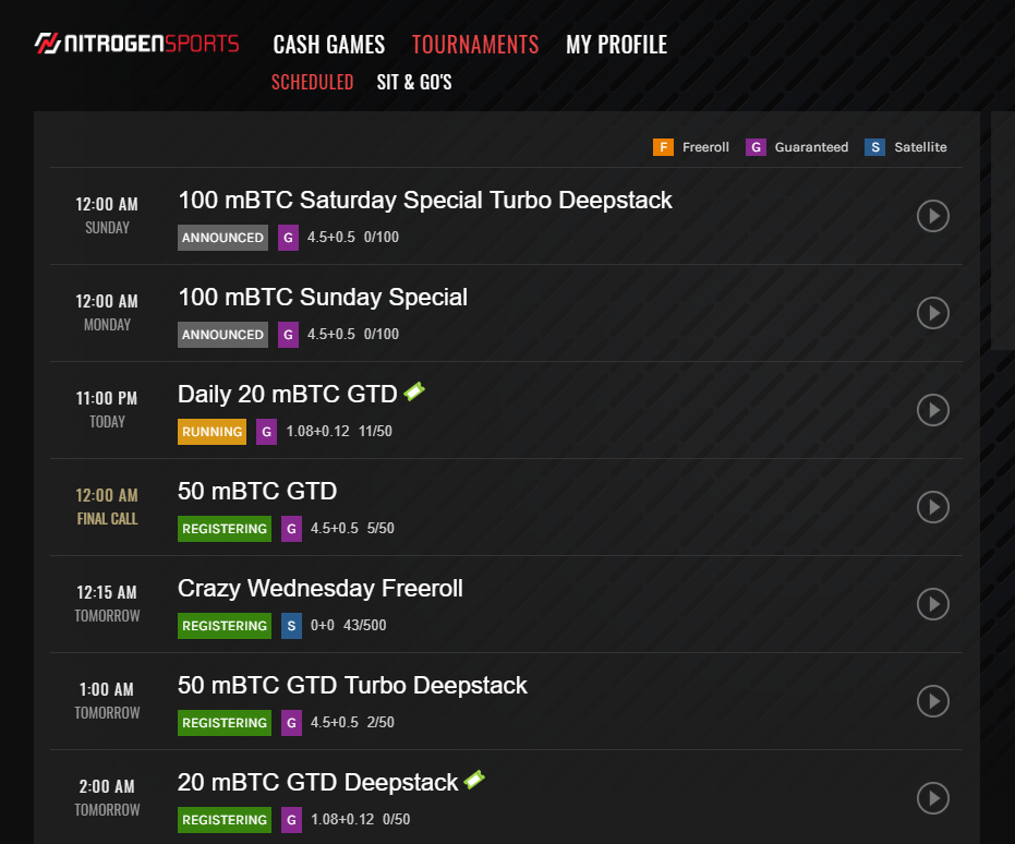This screenshot has height=844, width=1015.
Task: Open the Saturday Special Turbo Deepstack play arrow
Action: pyautogui.click(x=932, y=216)
